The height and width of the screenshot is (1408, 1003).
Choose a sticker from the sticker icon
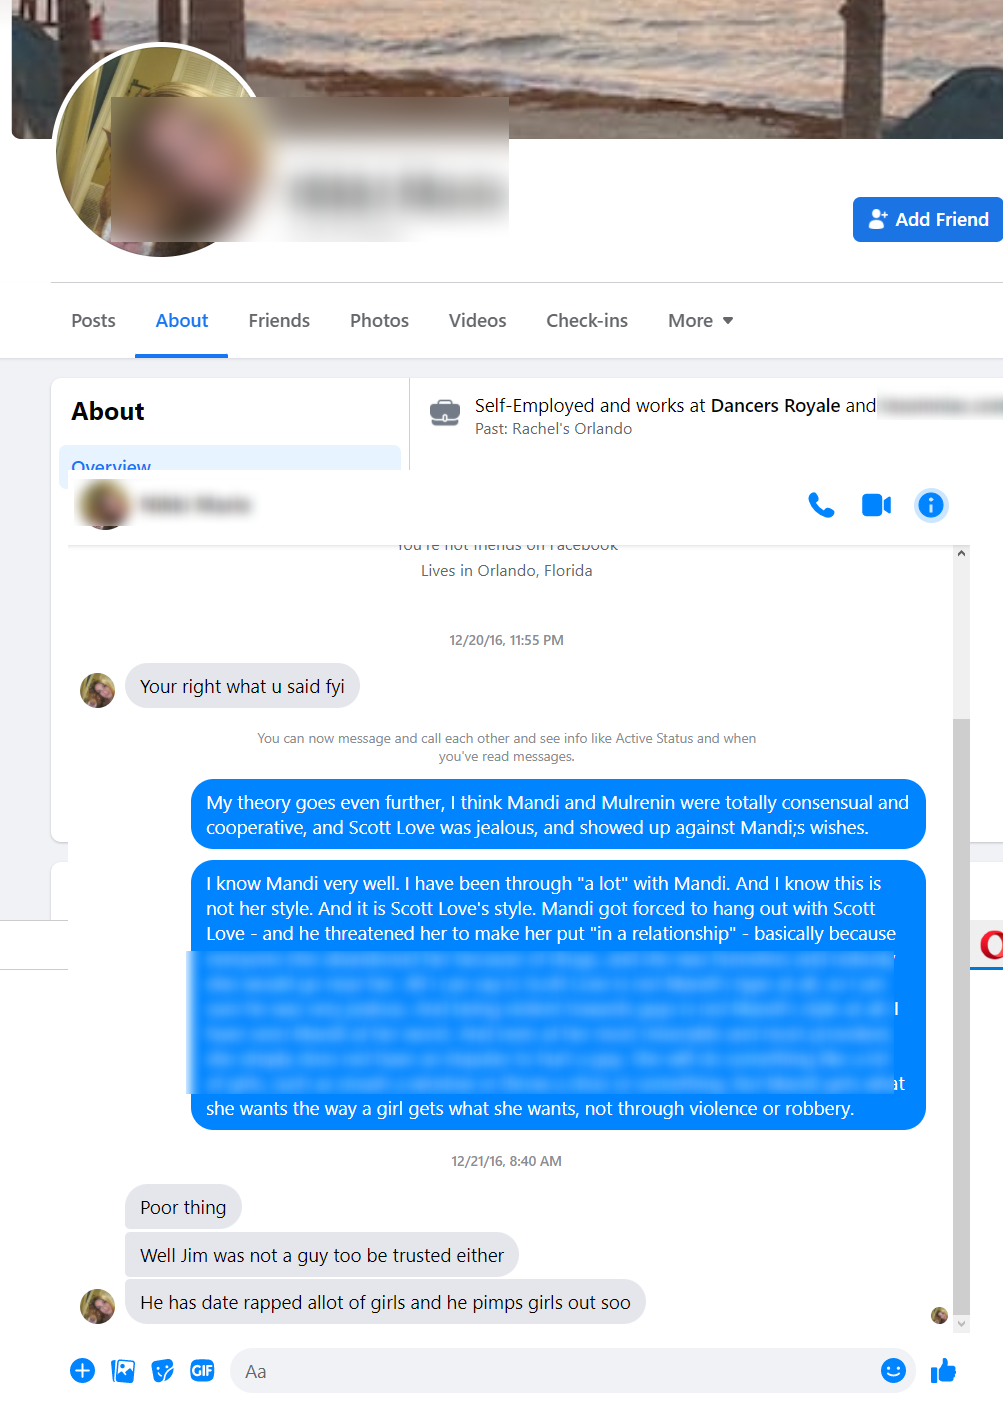pos(162,1371)
